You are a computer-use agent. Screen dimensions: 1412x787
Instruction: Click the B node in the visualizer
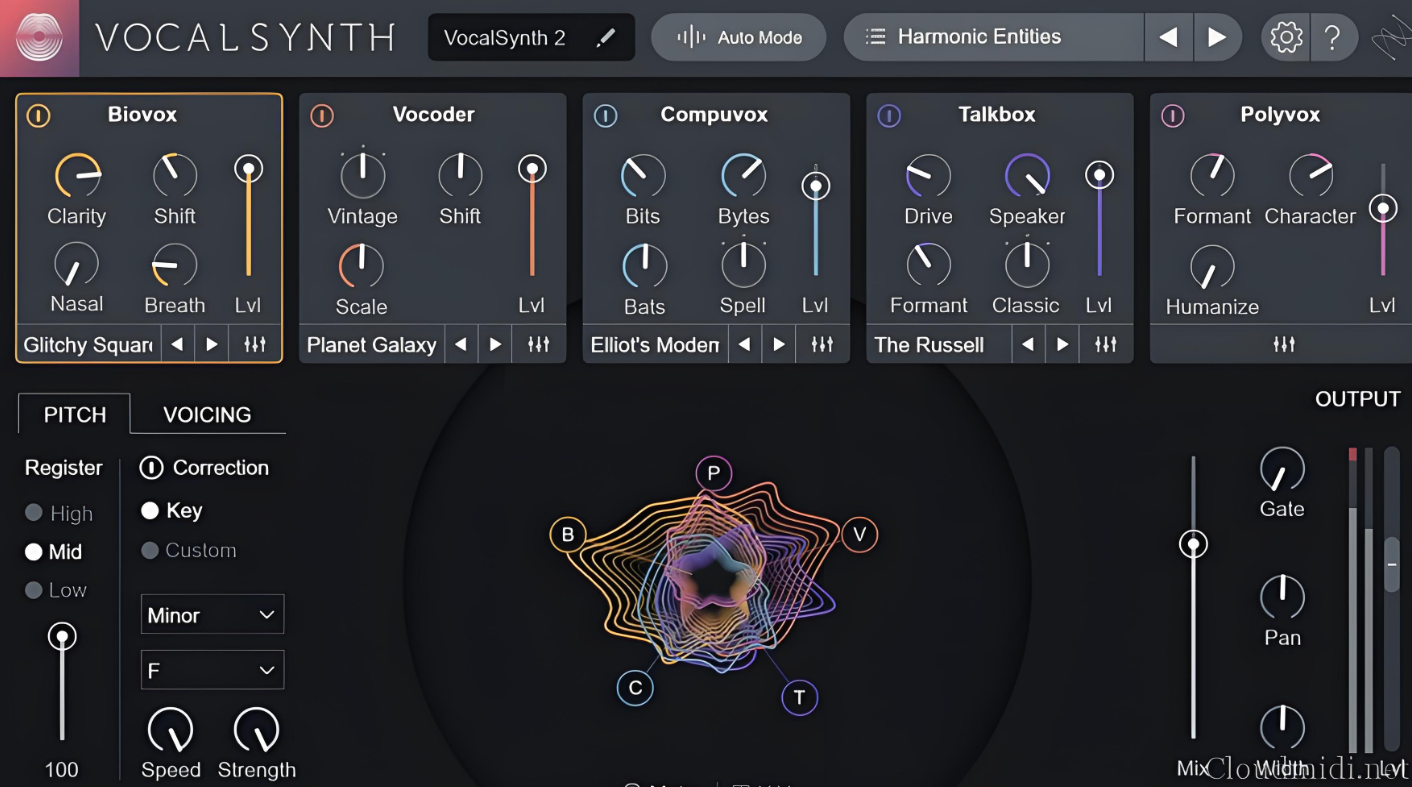coord(568,535)
